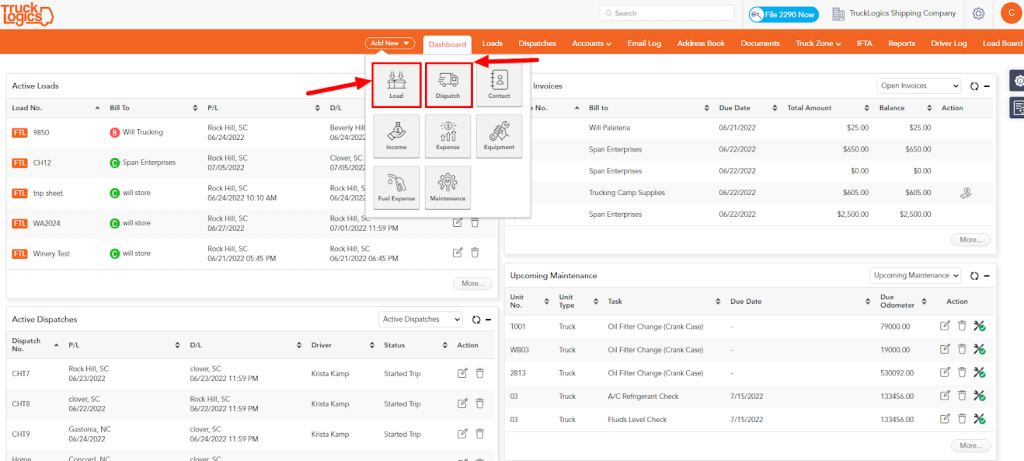Open the Upcoming Maintenance filter dropdown
The image size is (1024, 461).
916,276
